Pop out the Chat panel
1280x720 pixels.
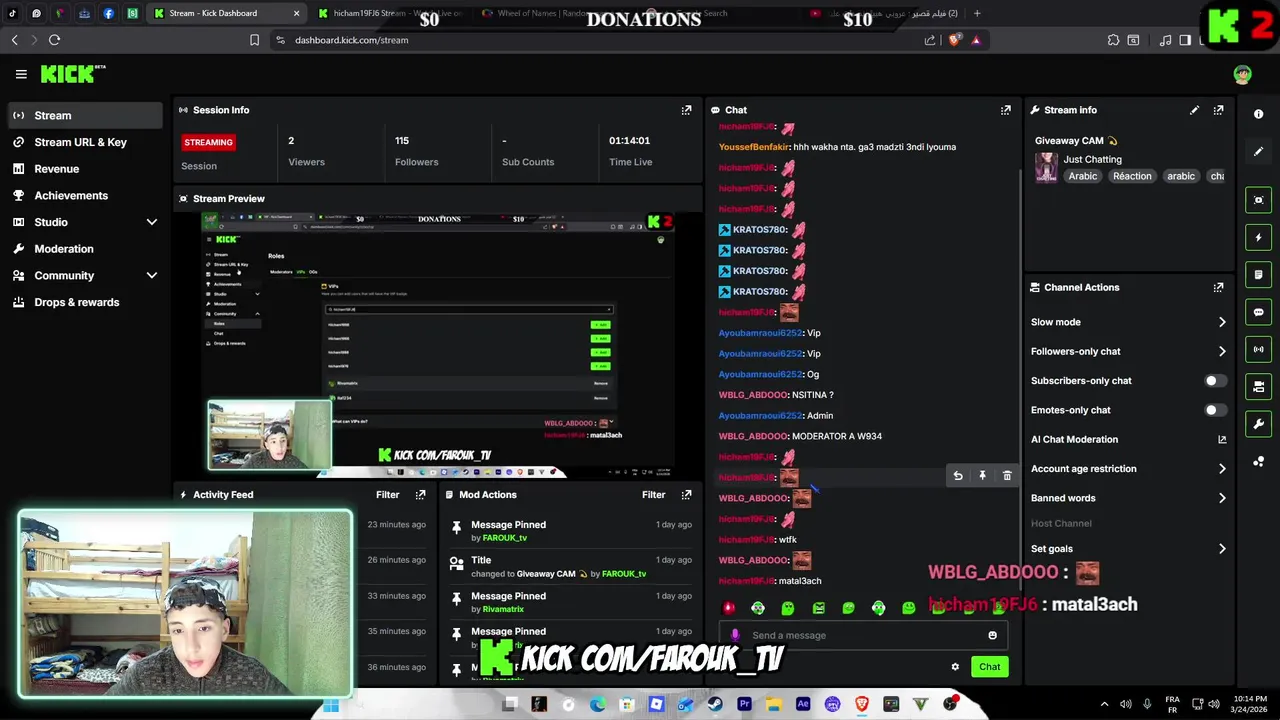pos(1005,110)
